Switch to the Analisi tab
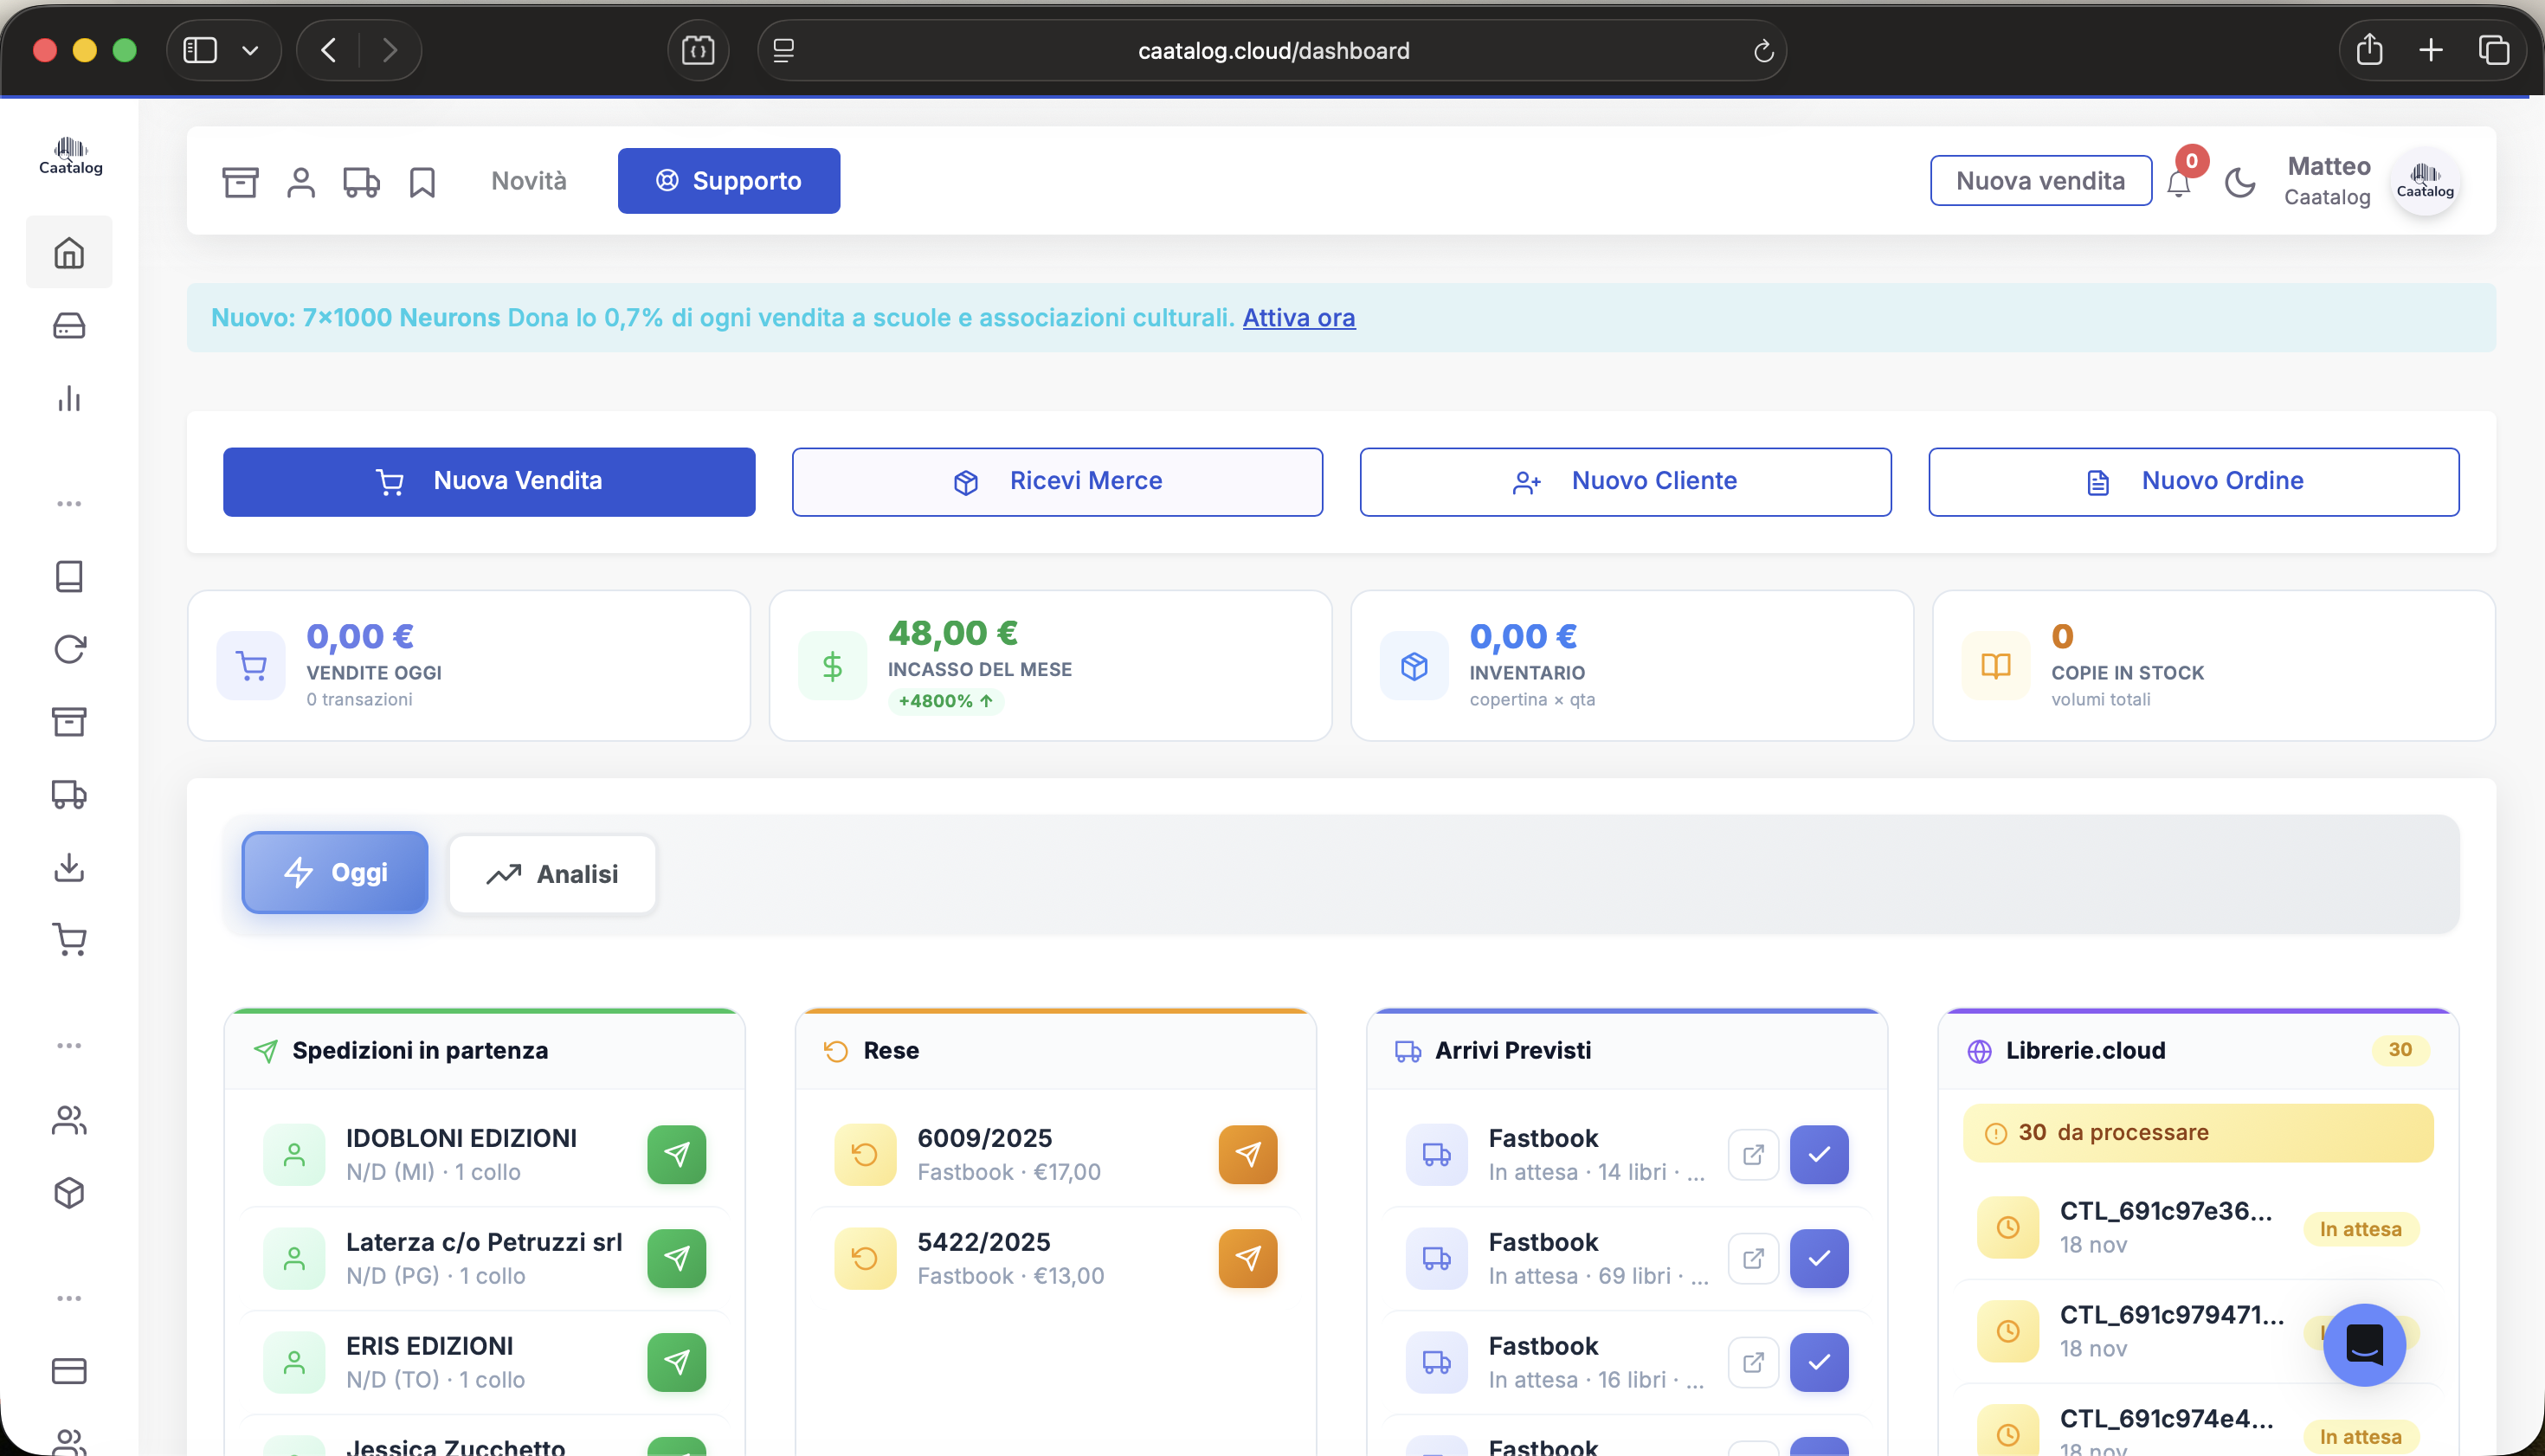Image resolution: width=2545 pixels, height=1456 pixels. 552,874
